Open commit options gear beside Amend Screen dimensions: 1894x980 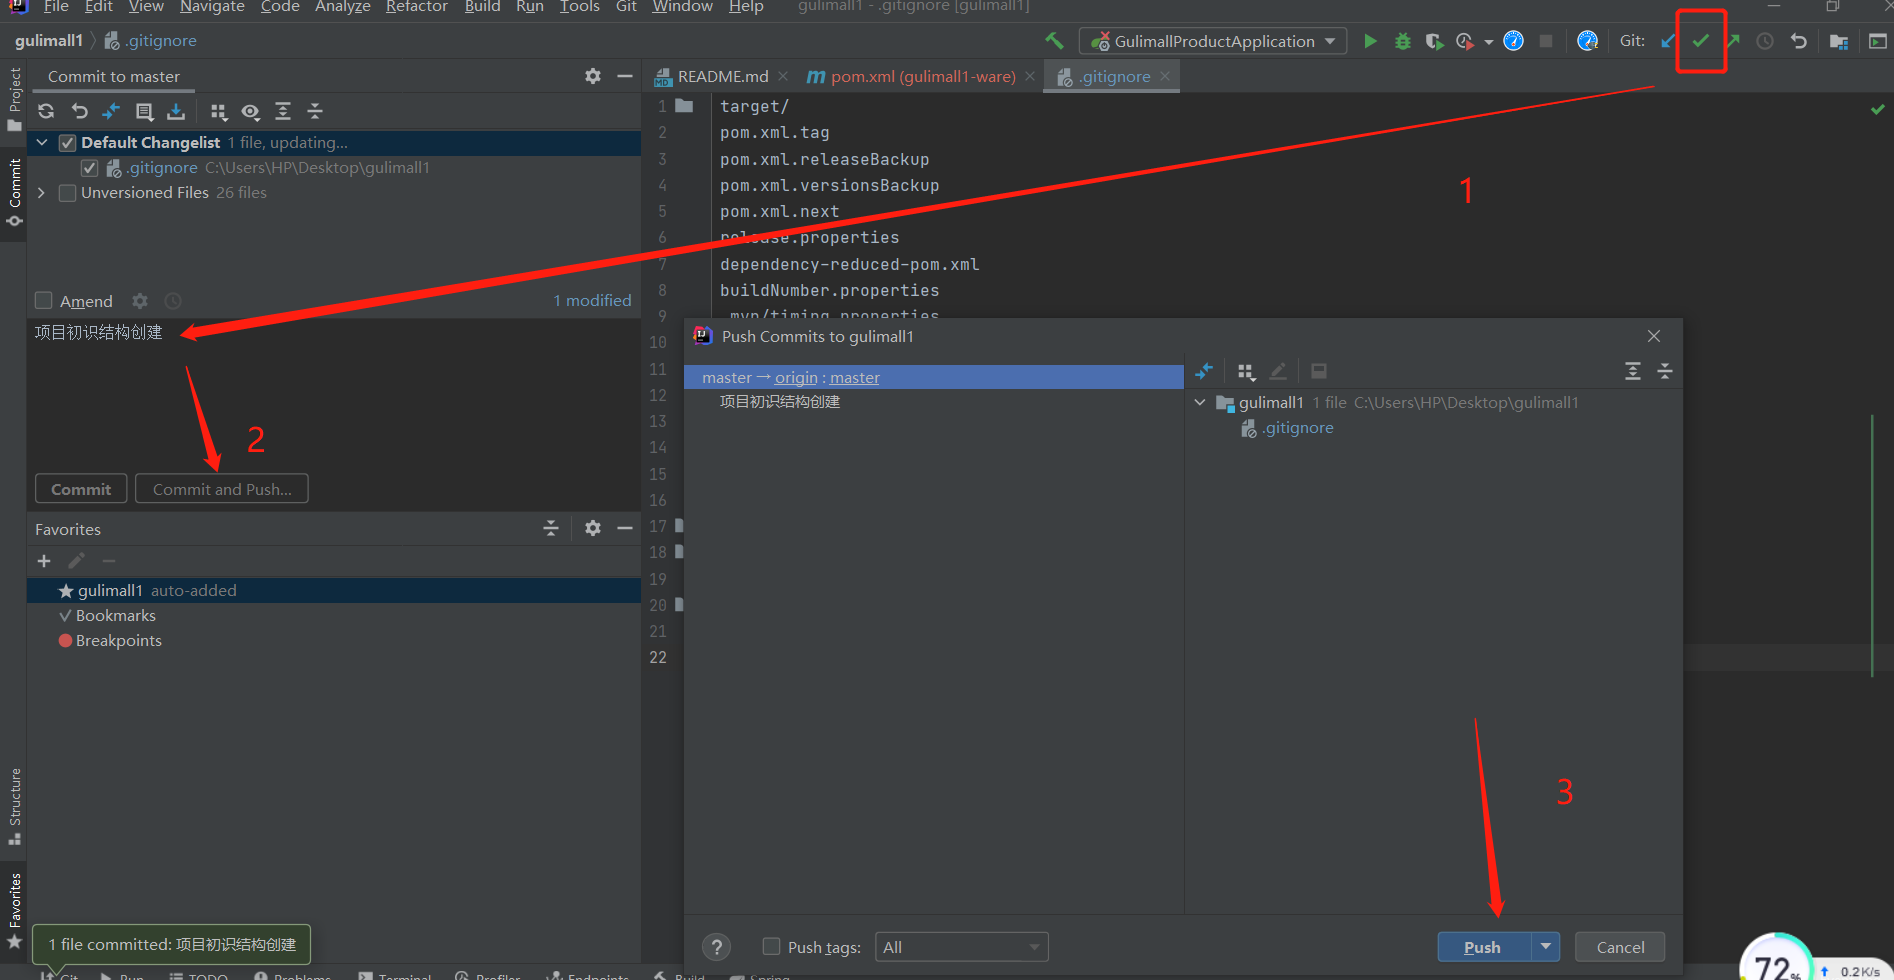pos(140,301)
